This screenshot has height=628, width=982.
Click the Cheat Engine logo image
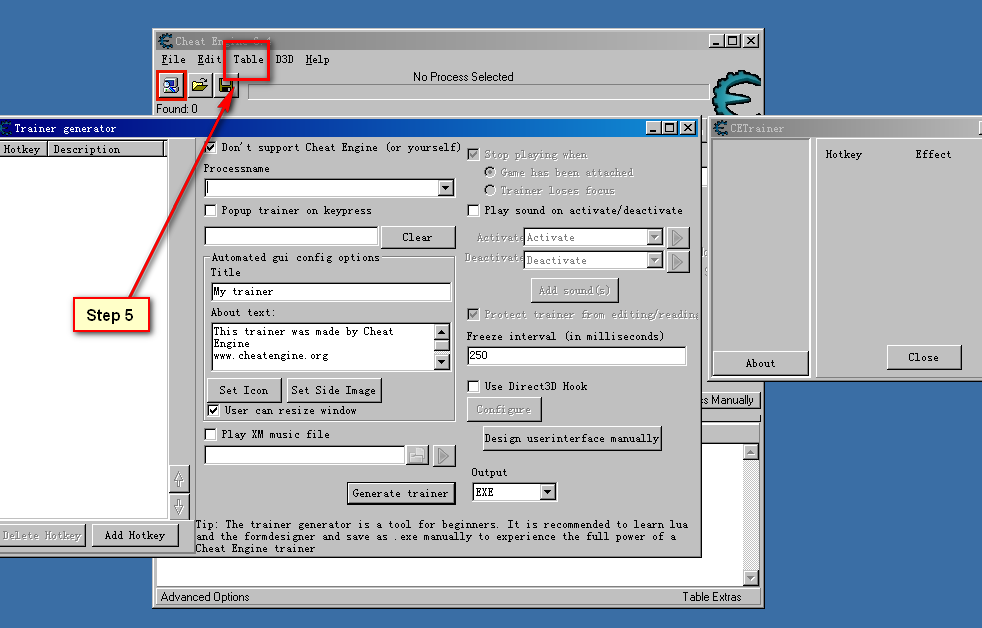[x=736, y=92]
